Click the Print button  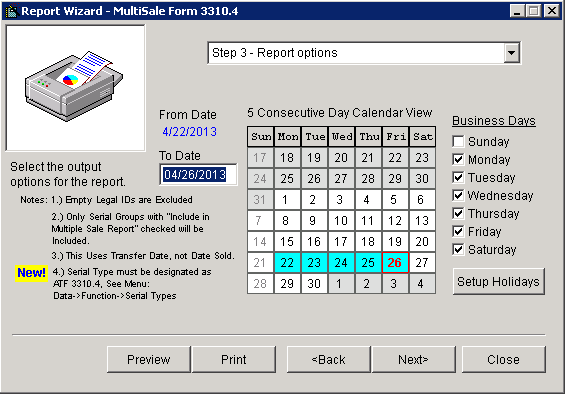234,359
